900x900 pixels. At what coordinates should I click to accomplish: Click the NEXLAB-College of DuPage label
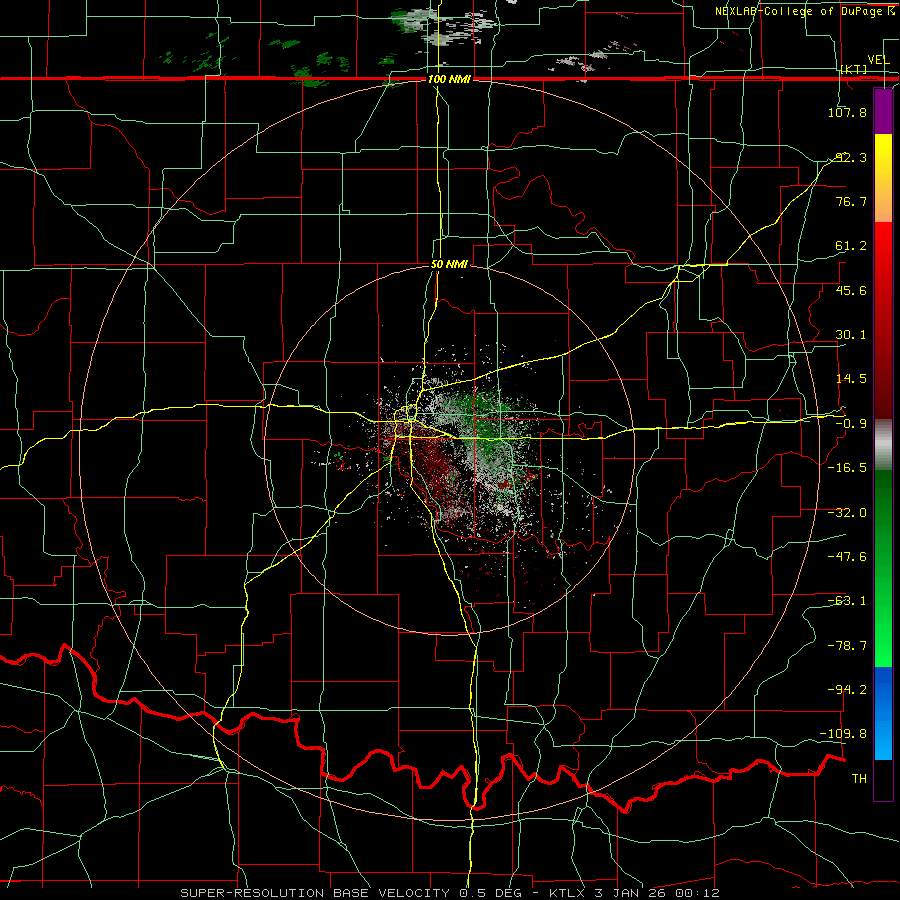point(800,11)
